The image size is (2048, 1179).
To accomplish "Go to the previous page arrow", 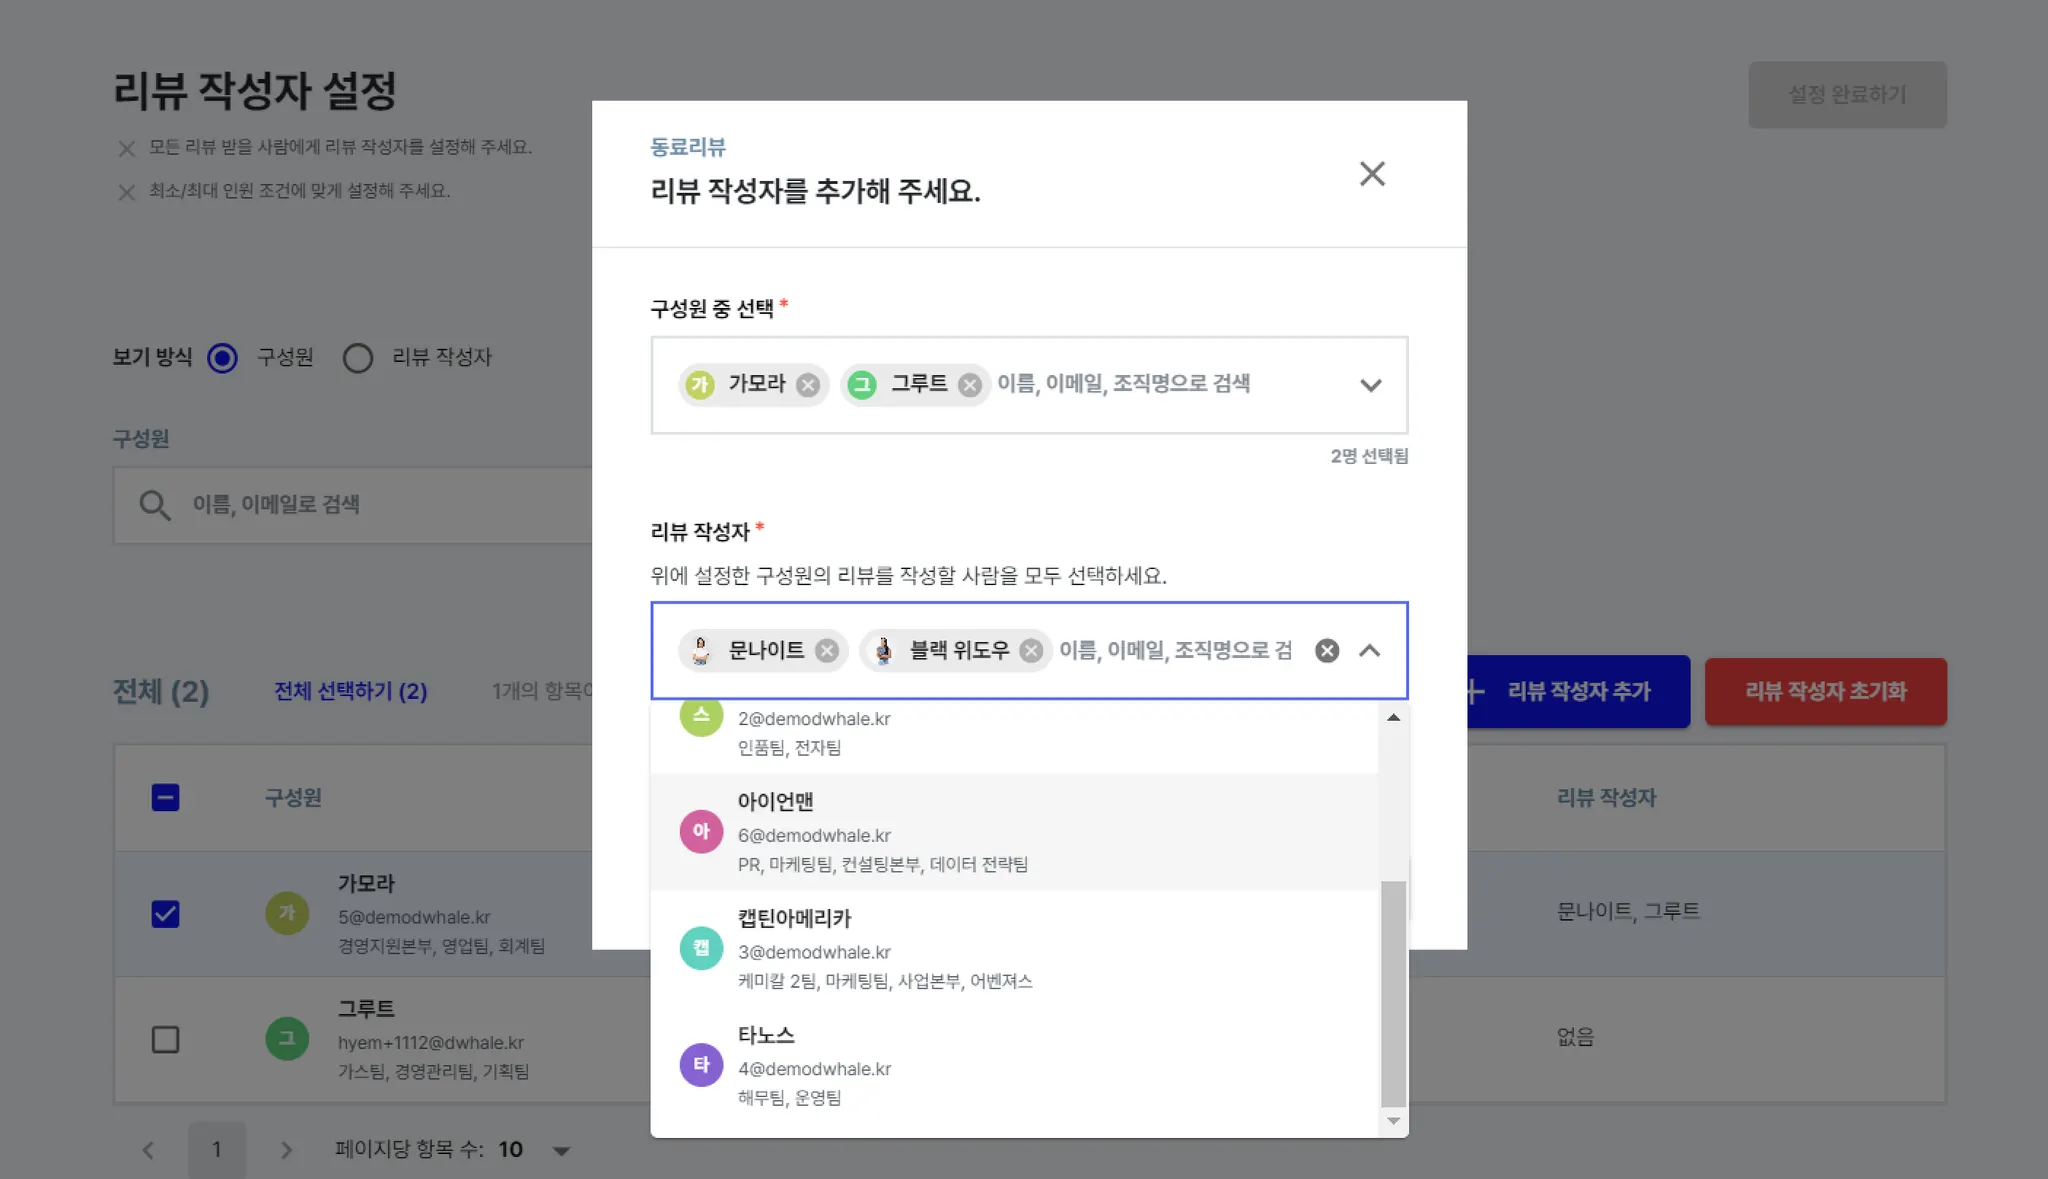I will 148,1150.
